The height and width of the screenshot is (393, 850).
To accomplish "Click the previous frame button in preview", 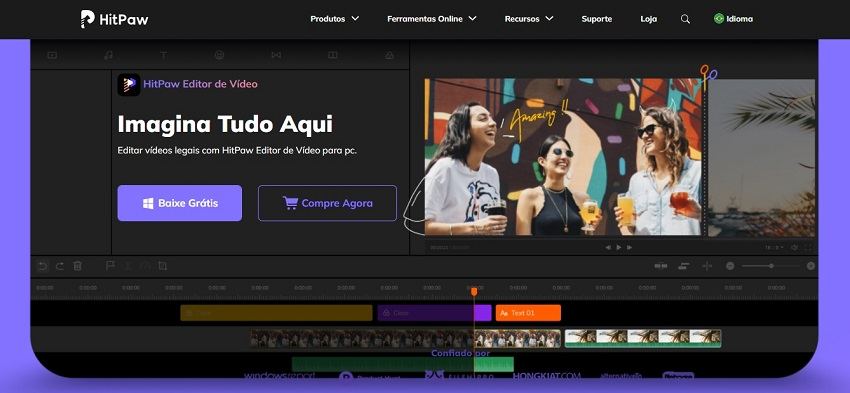I will tap(608, 247).
